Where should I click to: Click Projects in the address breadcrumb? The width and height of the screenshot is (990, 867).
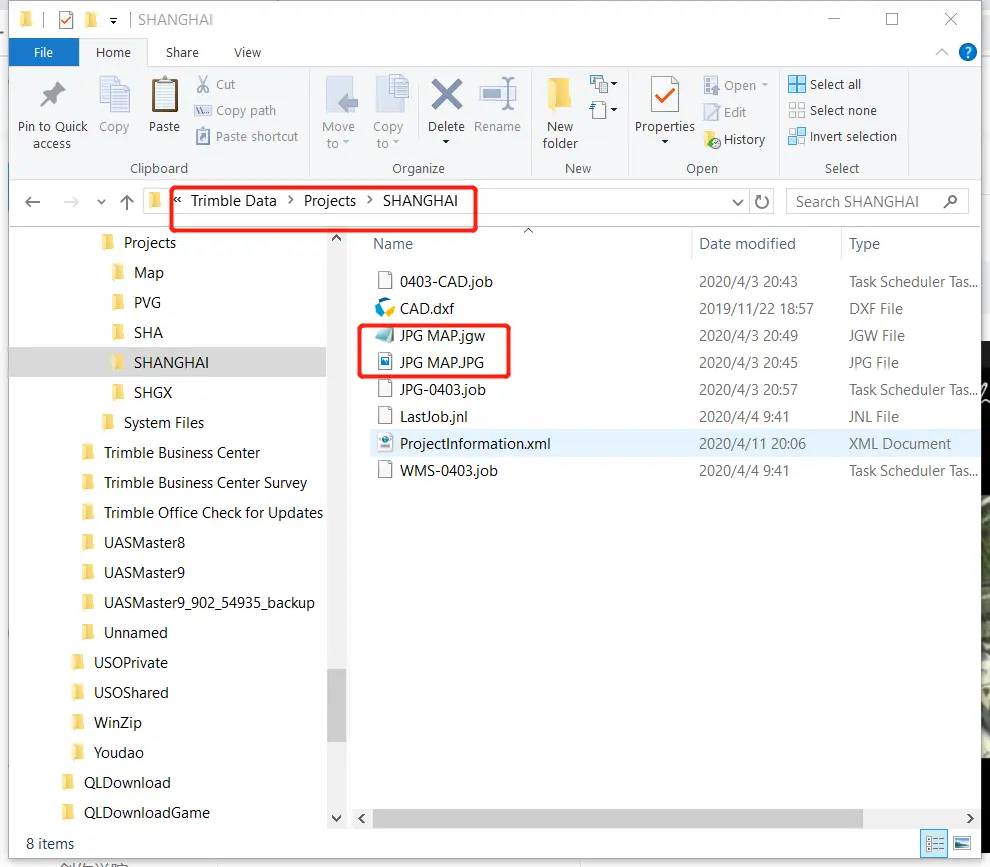coord(330,201)
